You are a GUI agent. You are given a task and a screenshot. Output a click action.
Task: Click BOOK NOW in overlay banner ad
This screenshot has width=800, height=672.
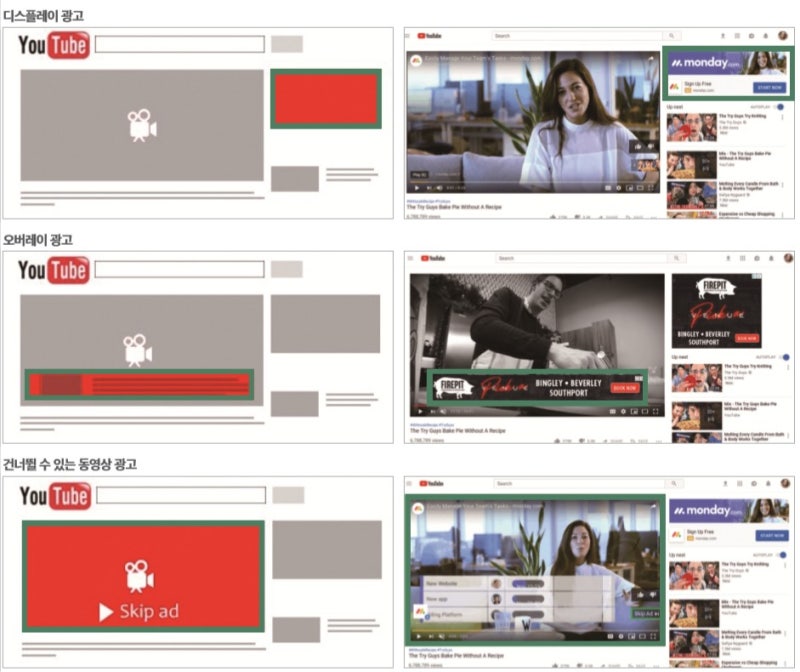[x=624, y=388]
